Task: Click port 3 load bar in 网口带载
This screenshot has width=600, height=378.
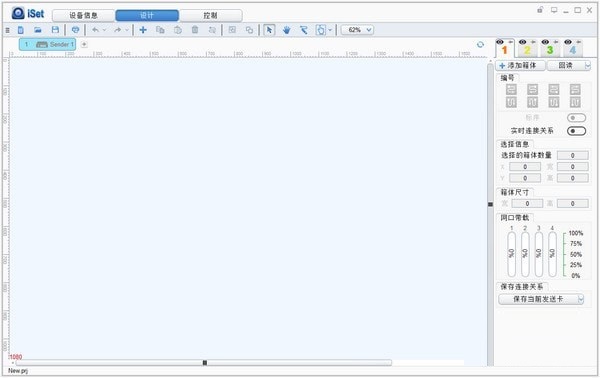Action: (x=538, y=254)
